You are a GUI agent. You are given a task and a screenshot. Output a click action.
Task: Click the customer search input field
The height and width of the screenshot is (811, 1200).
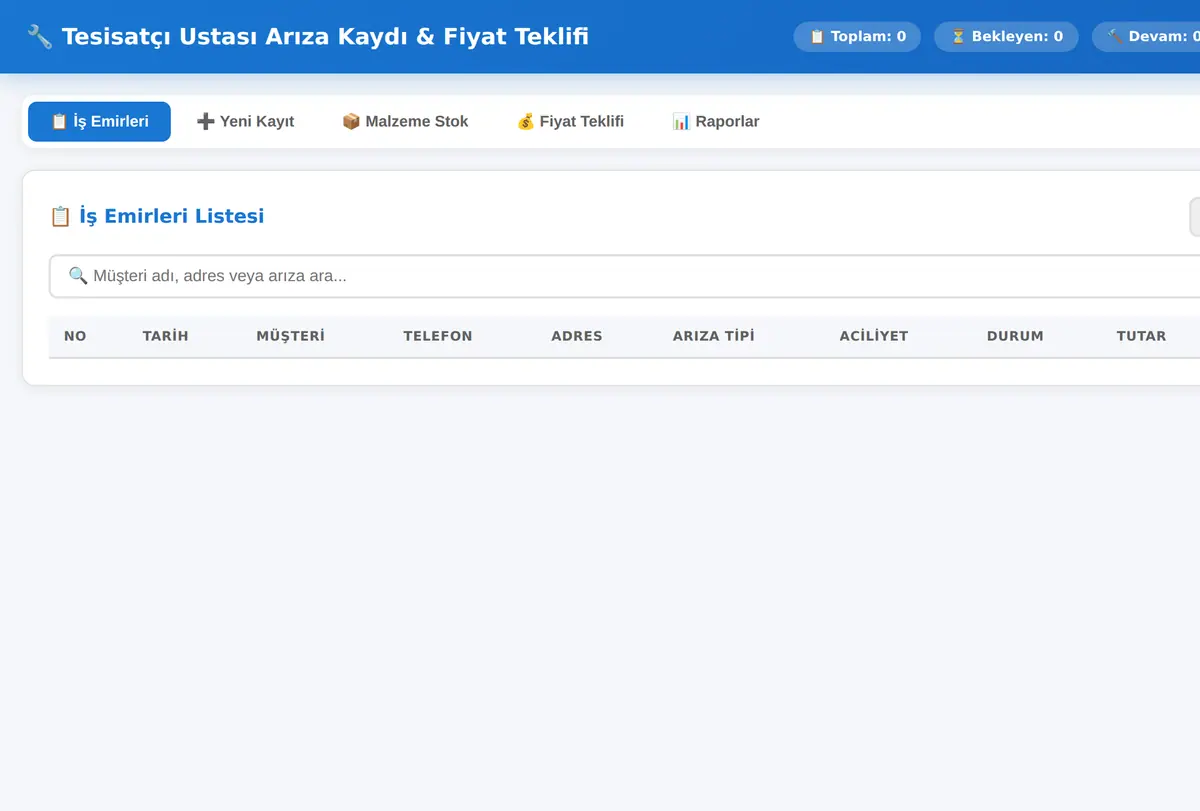coord(625,276)
